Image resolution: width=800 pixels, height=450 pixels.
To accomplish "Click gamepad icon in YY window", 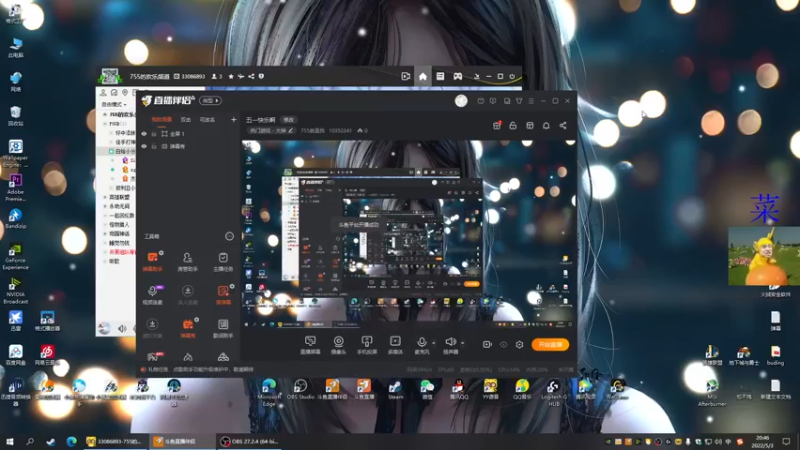I will point(458,77).
